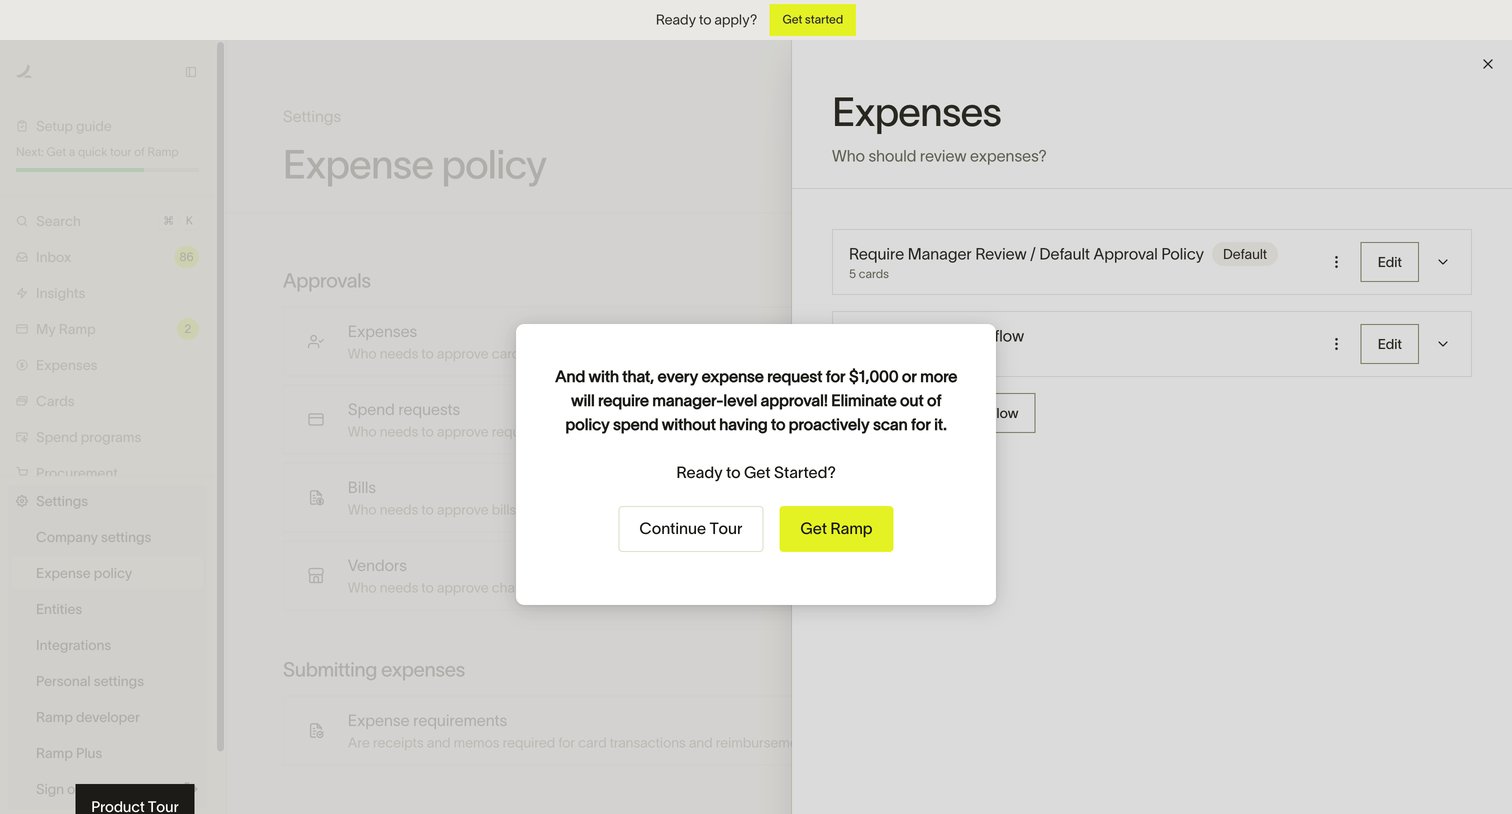Click Edit on the second workflow row
This screenshot has width=1512, height=814.
tap(1389, 344)
